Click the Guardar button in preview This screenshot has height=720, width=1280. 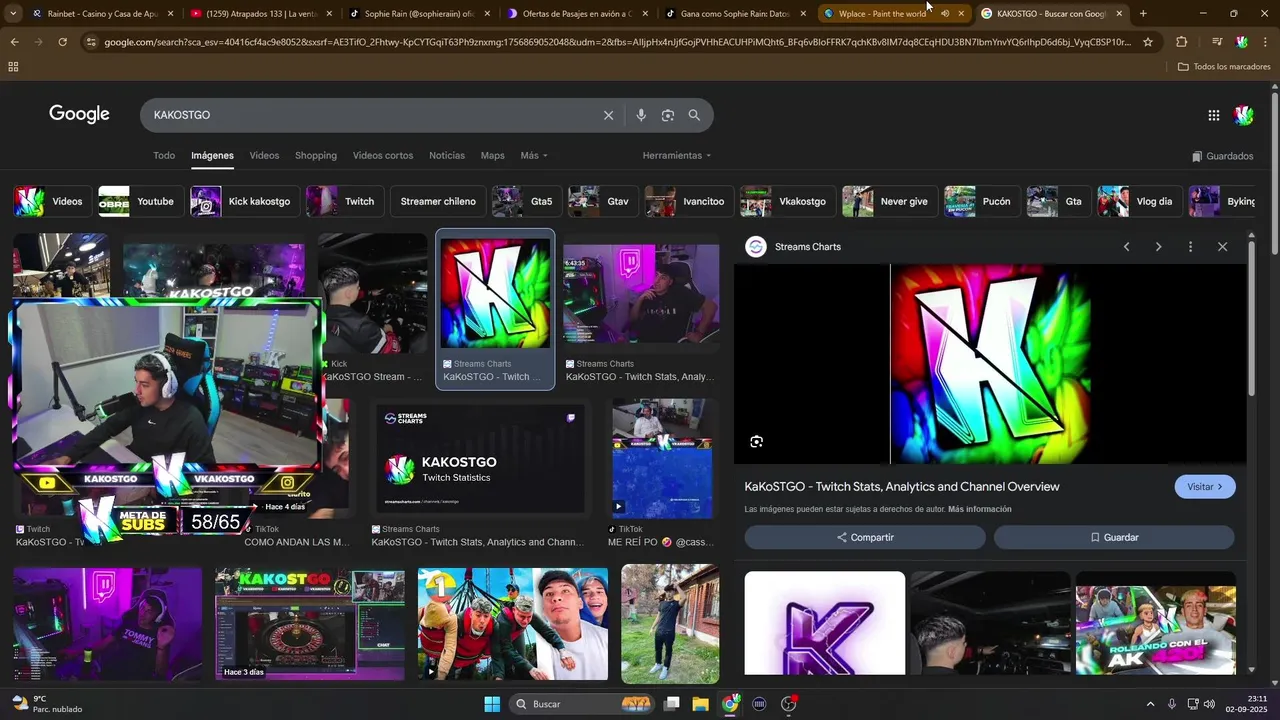1114,537
